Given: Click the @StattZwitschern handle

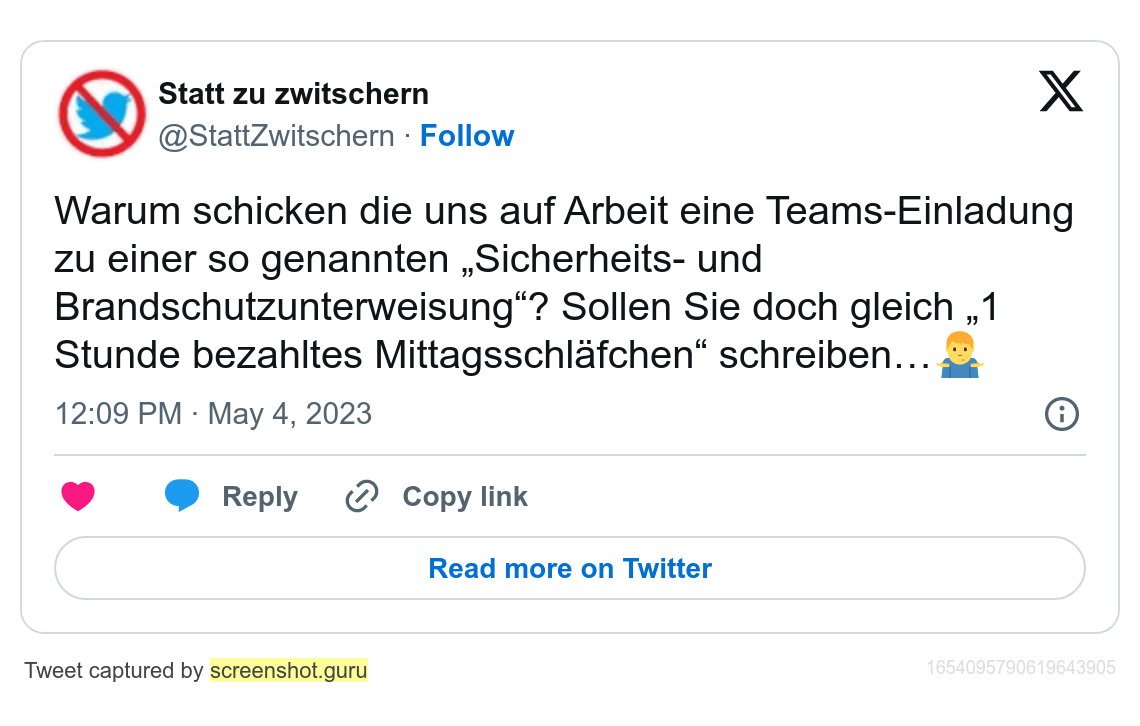Looking at the screenshot, I should (x=276, y=136).
